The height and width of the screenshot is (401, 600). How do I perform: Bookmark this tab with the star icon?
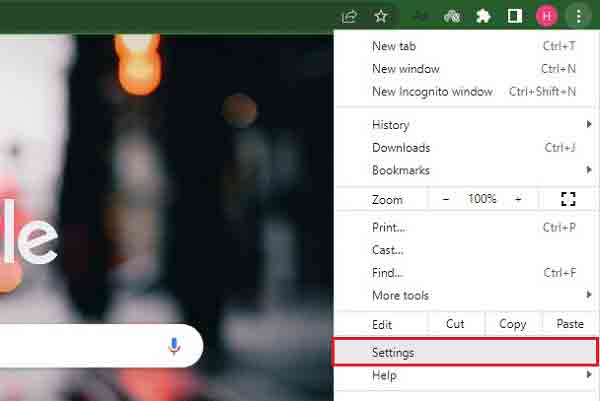pyautogui.click(x=381, y=16)
